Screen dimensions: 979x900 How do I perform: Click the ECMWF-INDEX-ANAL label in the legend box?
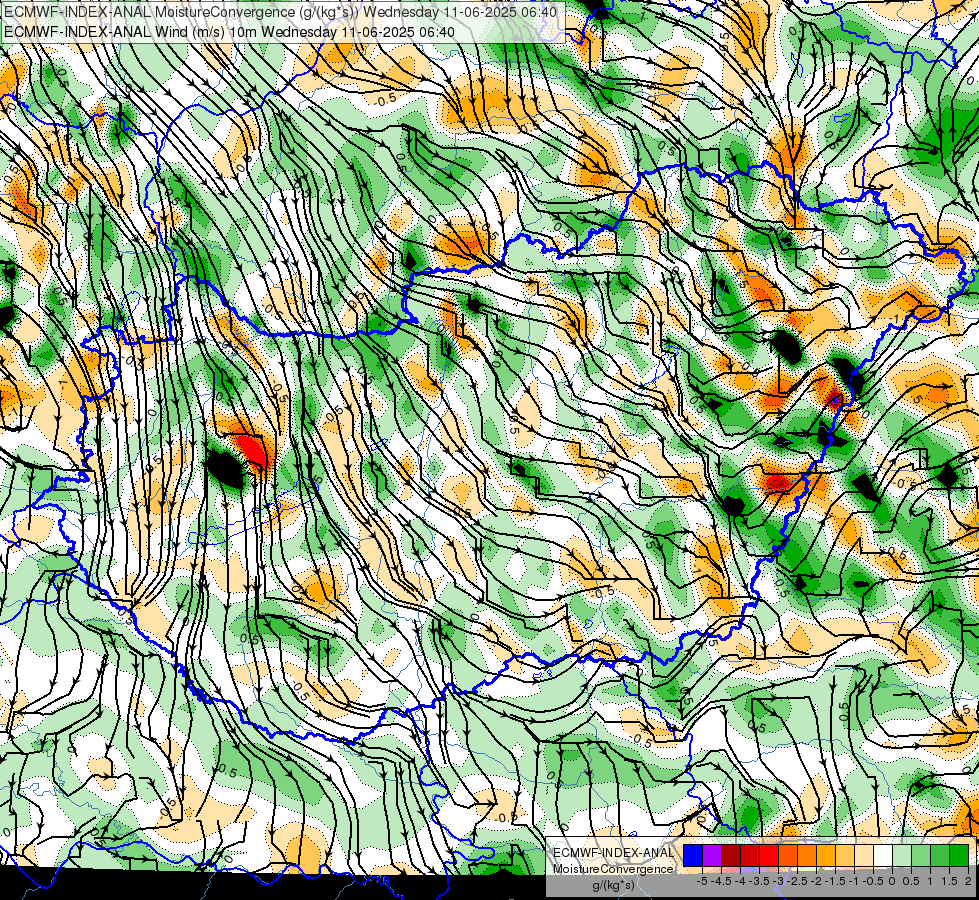(613, 853)
